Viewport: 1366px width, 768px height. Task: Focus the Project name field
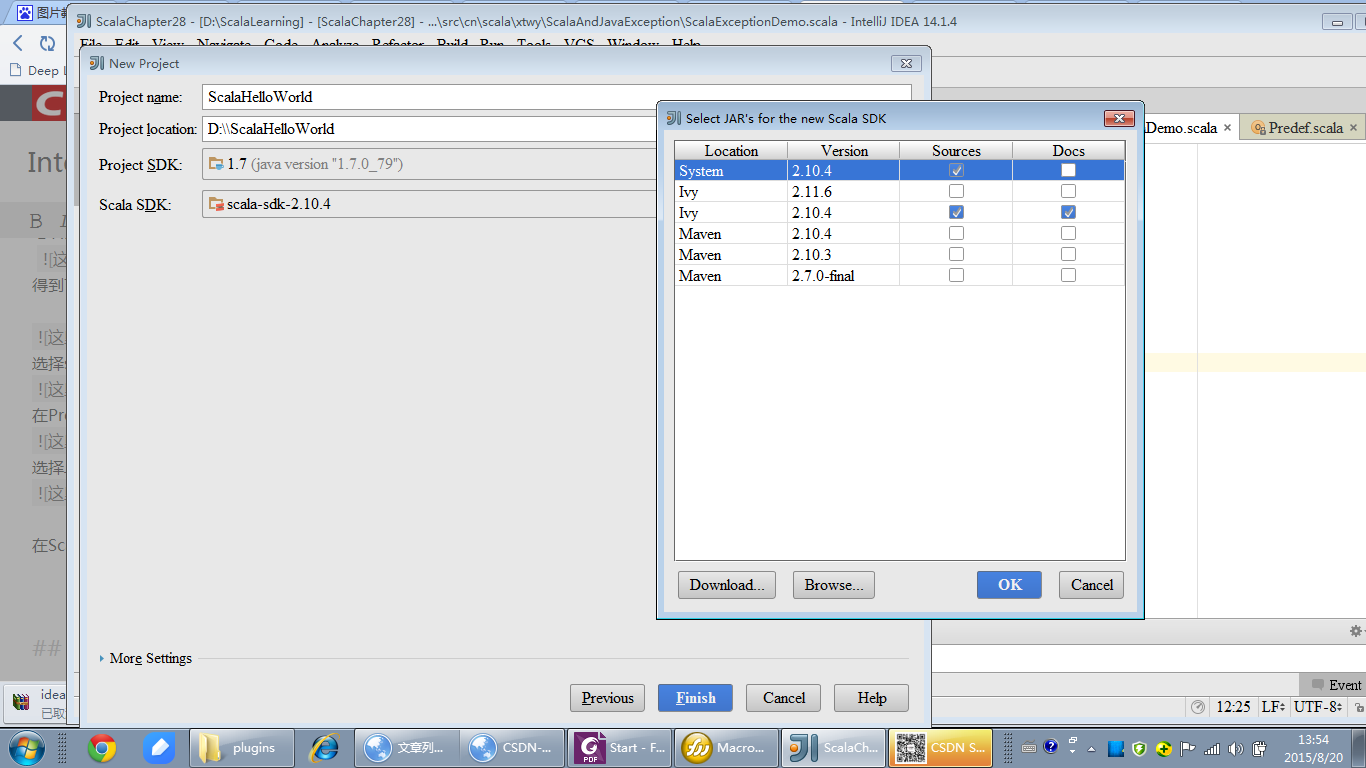coord(556,97)
